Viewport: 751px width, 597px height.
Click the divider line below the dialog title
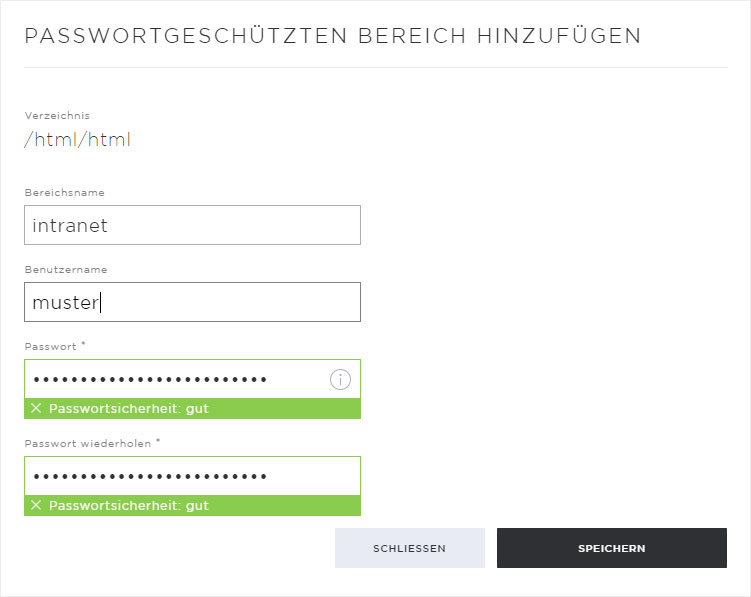coord(376,68)
